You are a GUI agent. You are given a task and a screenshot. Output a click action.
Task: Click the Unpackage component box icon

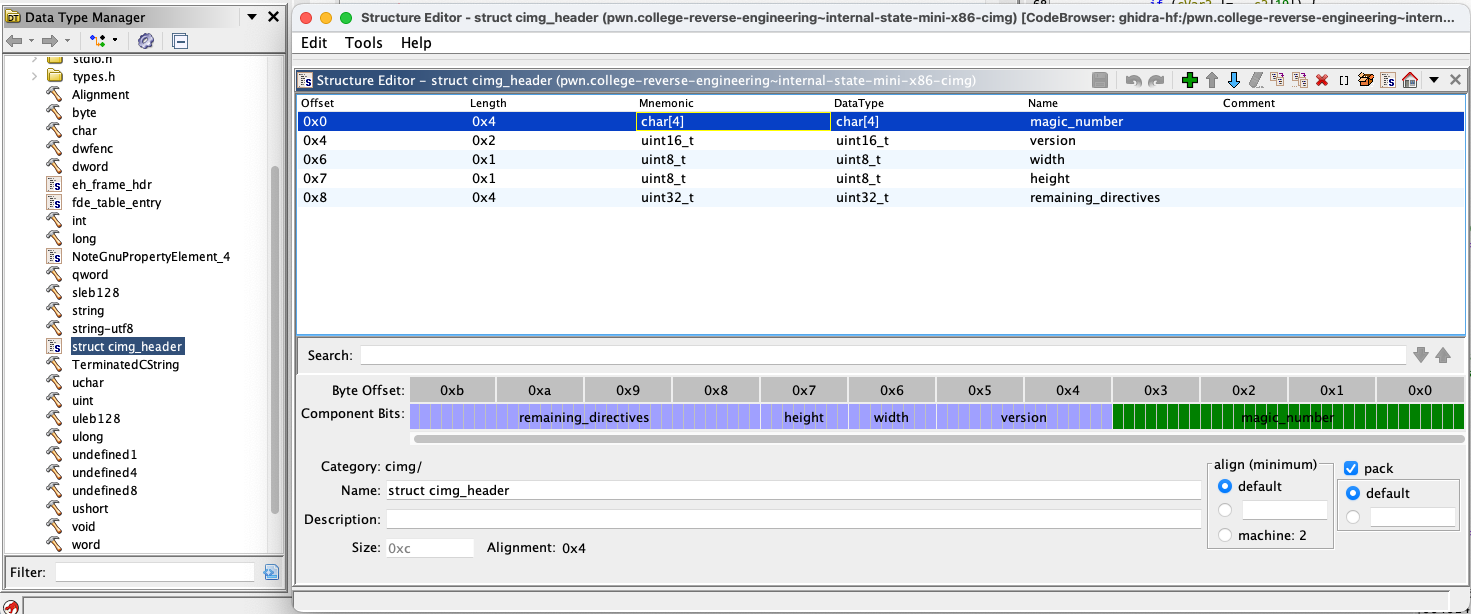pyautogui.click(x=1366, y=80)
